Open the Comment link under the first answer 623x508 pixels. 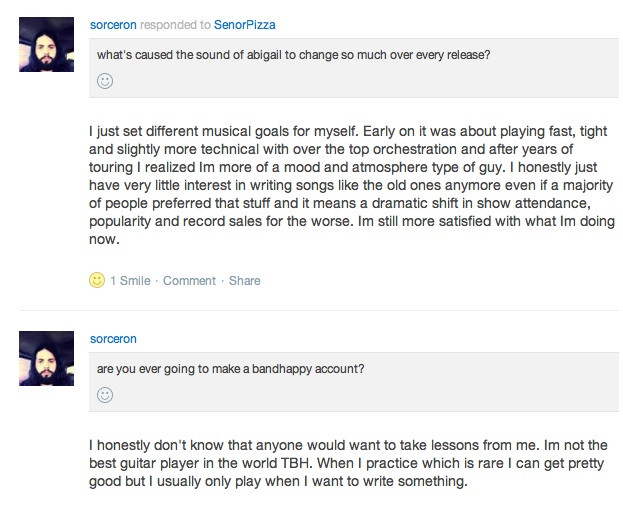click(189, 281)
